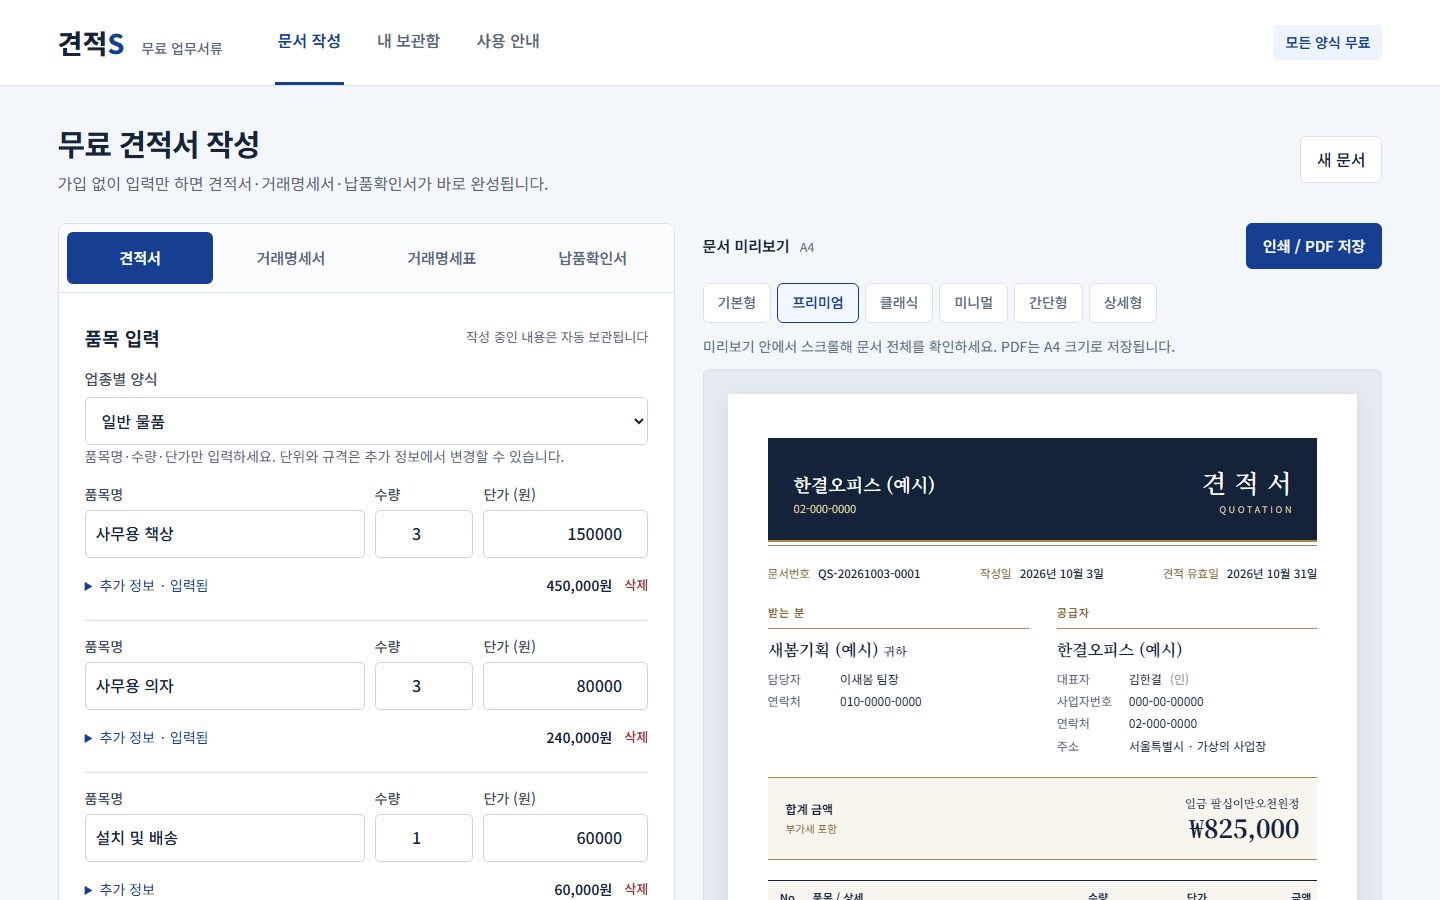Click the ₩825,000 total in the preview
This screenshot has height=900, width=1440.
[x=1243, y=829]
